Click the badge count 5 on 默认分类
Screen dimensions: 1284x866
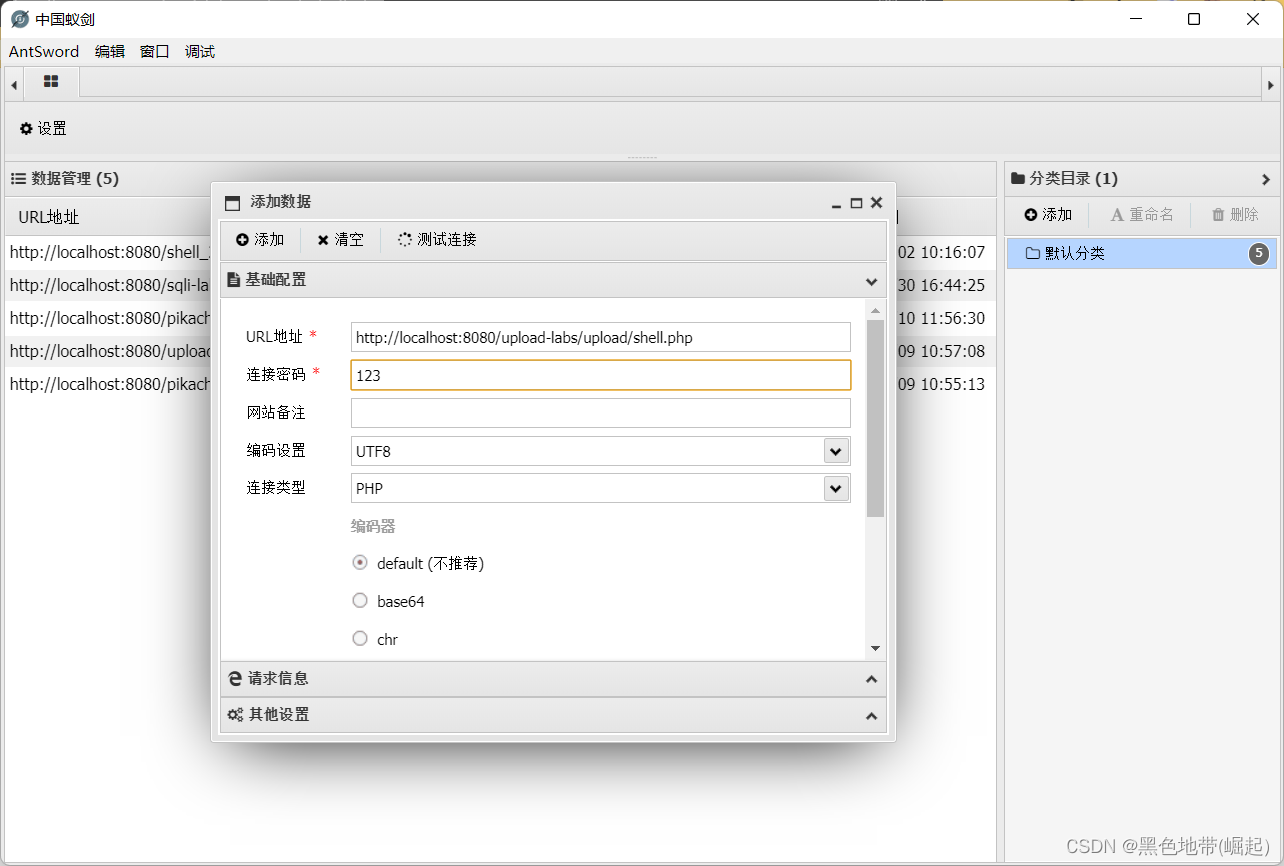point(1259,253)
